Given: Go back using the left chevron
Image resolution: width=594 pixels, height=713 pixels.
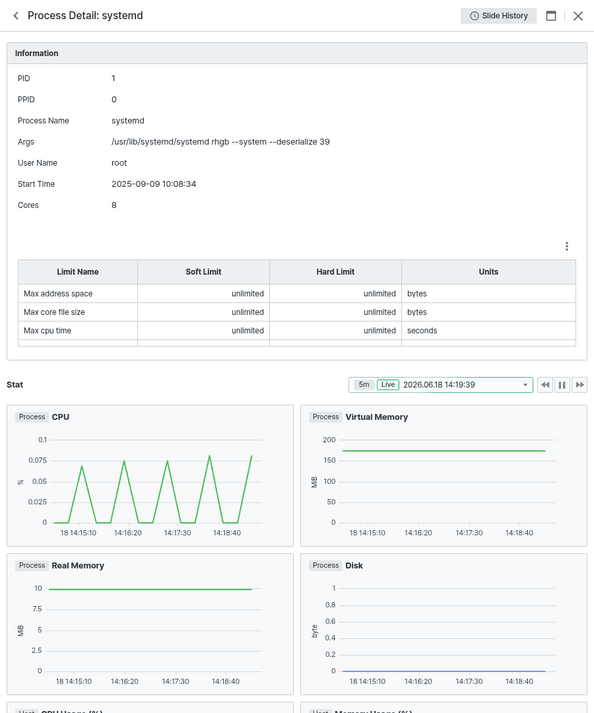Looking at the screenshot, I should (x=16, y=16).
